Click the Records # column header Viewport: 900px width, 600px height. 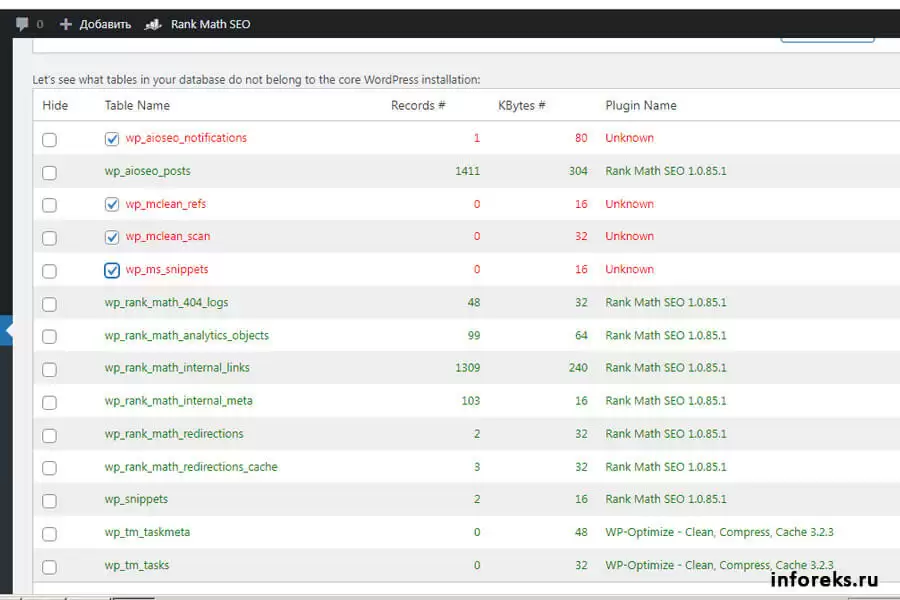(x=418, y=106)
